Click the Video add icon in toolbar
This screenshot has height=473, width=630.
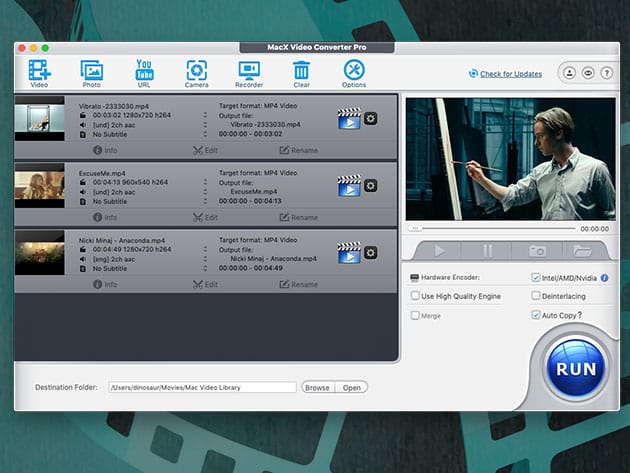pos(39,71)
